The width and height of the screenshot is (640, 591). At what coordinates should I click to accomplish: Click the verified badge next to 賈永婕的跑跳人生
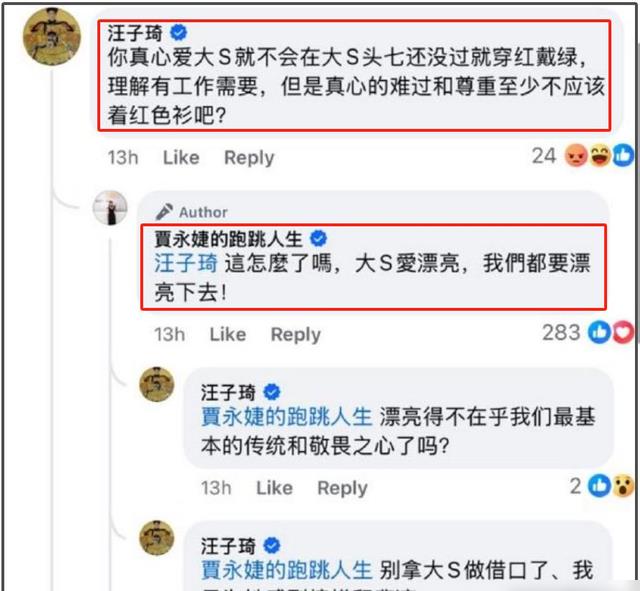click(x=318, y=238)
